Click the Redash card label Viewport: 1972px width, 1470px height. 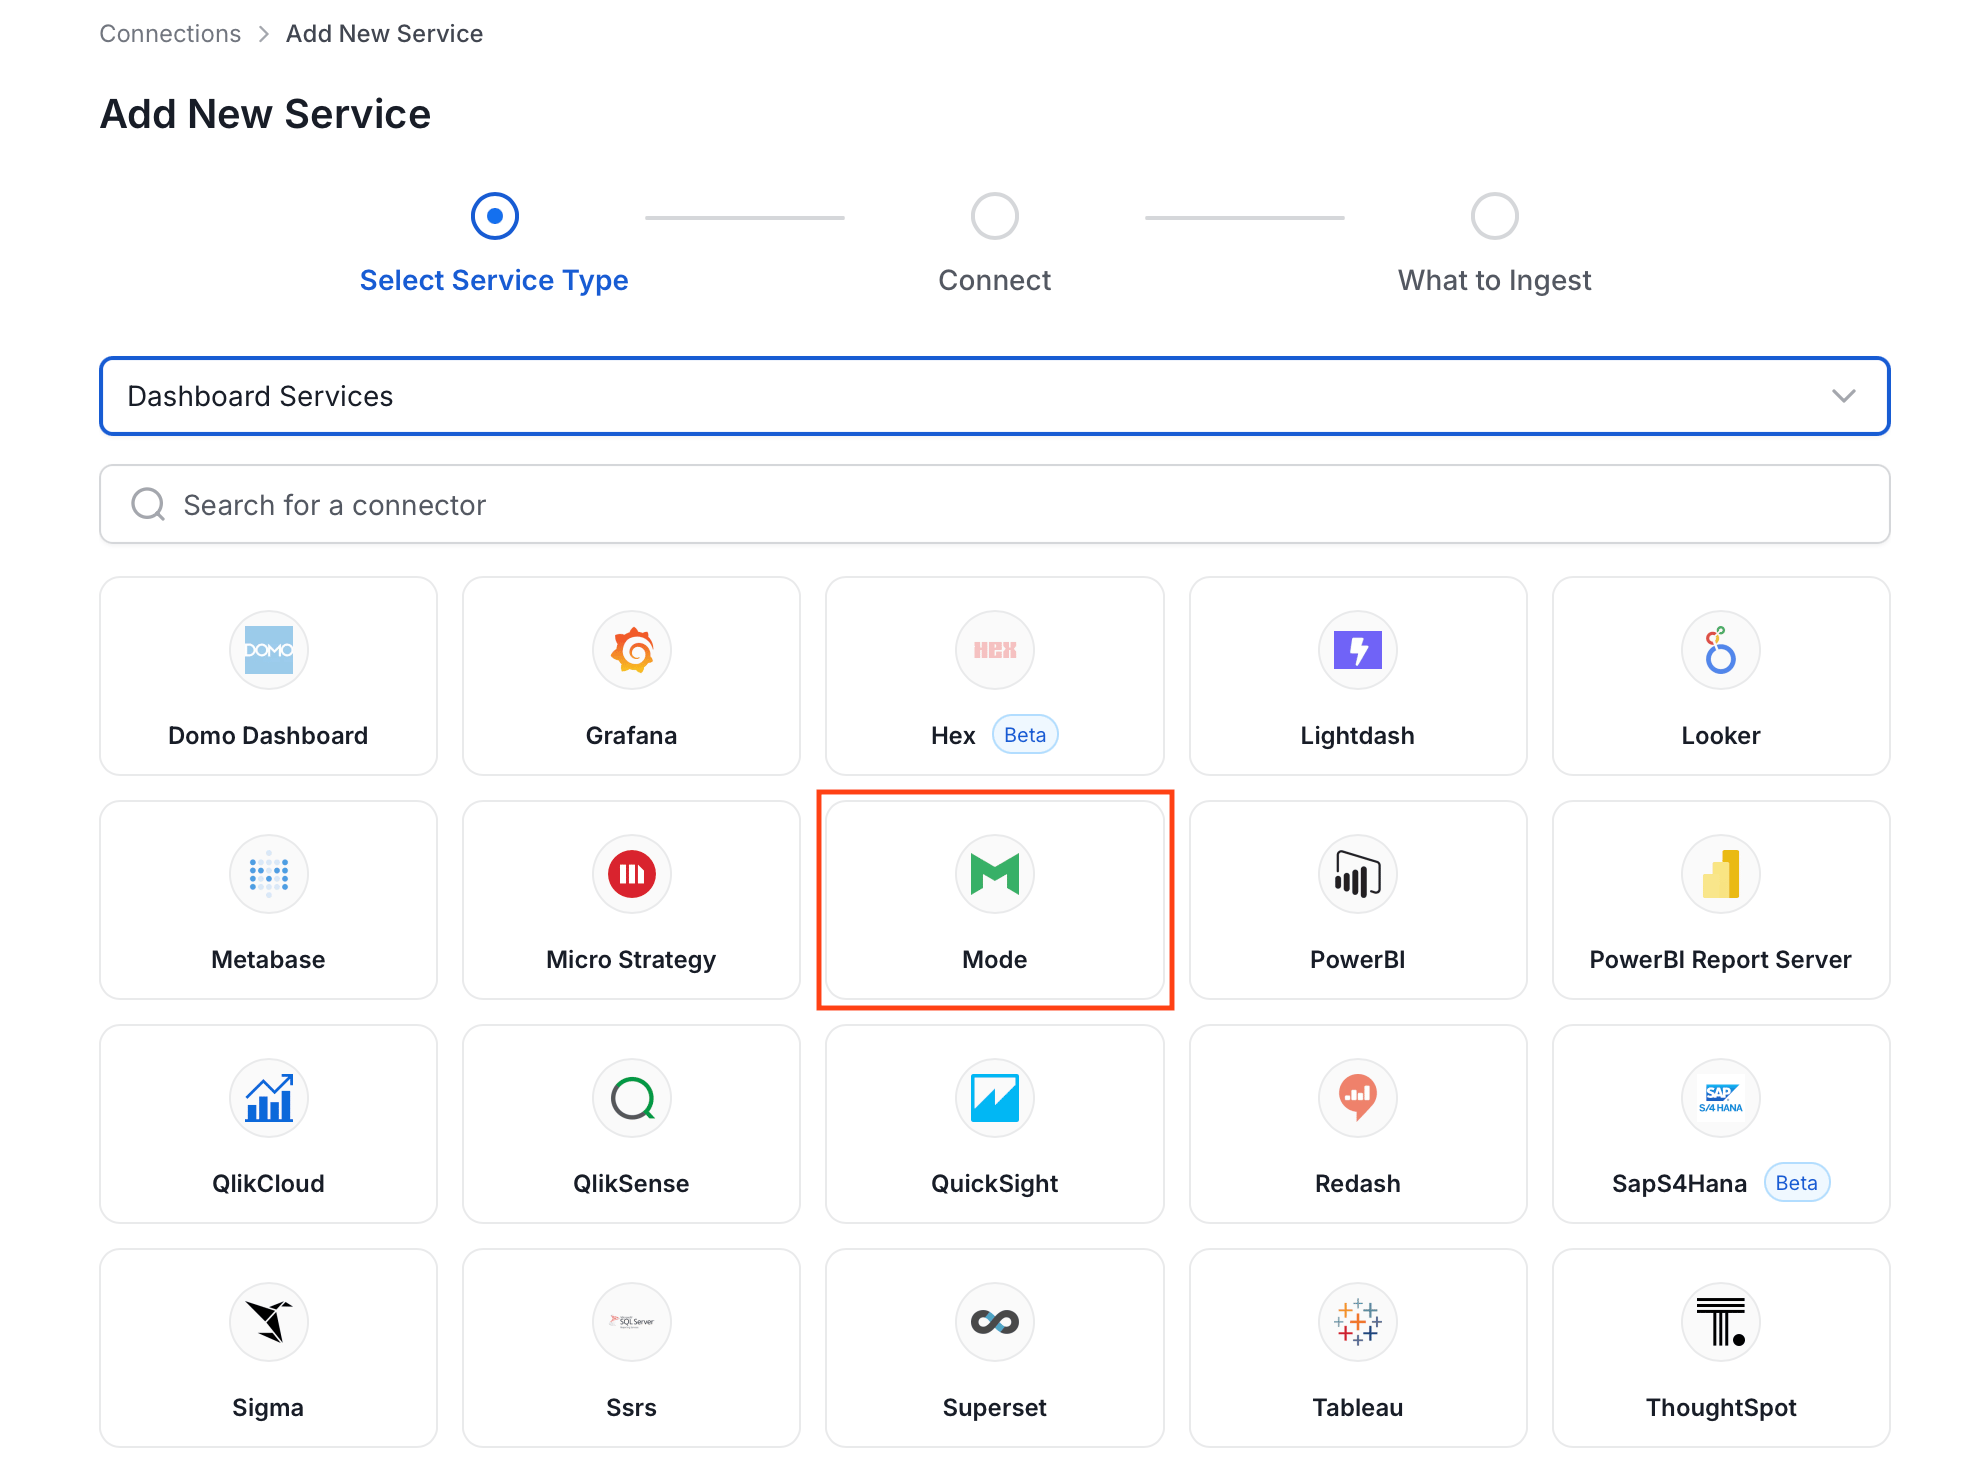click(x=1357, y=1183)
